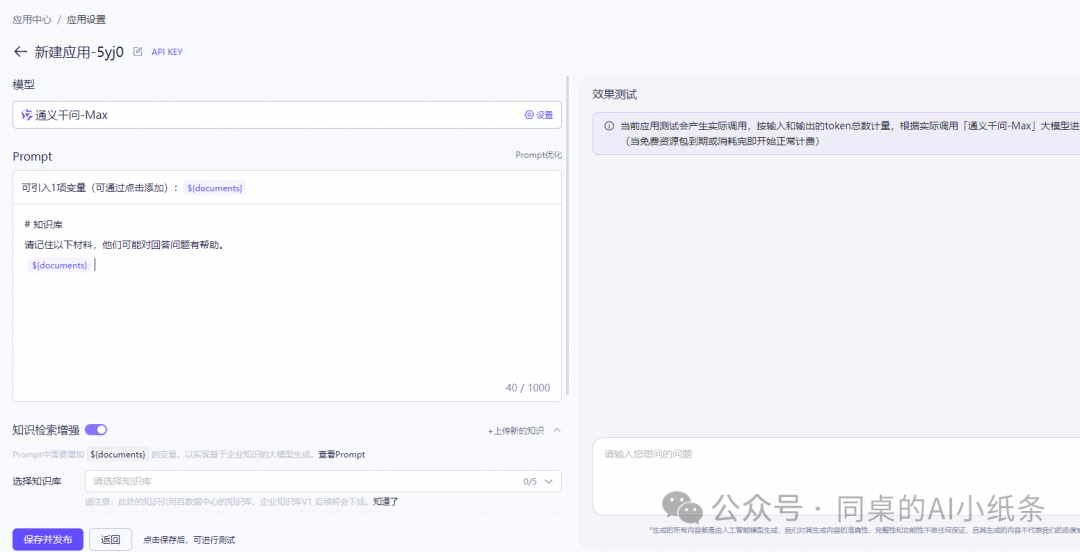The width and height of the screenshot is (1080, 552).
Task: Click the 保存并发布 button
Action: click(x=48, y=540)
